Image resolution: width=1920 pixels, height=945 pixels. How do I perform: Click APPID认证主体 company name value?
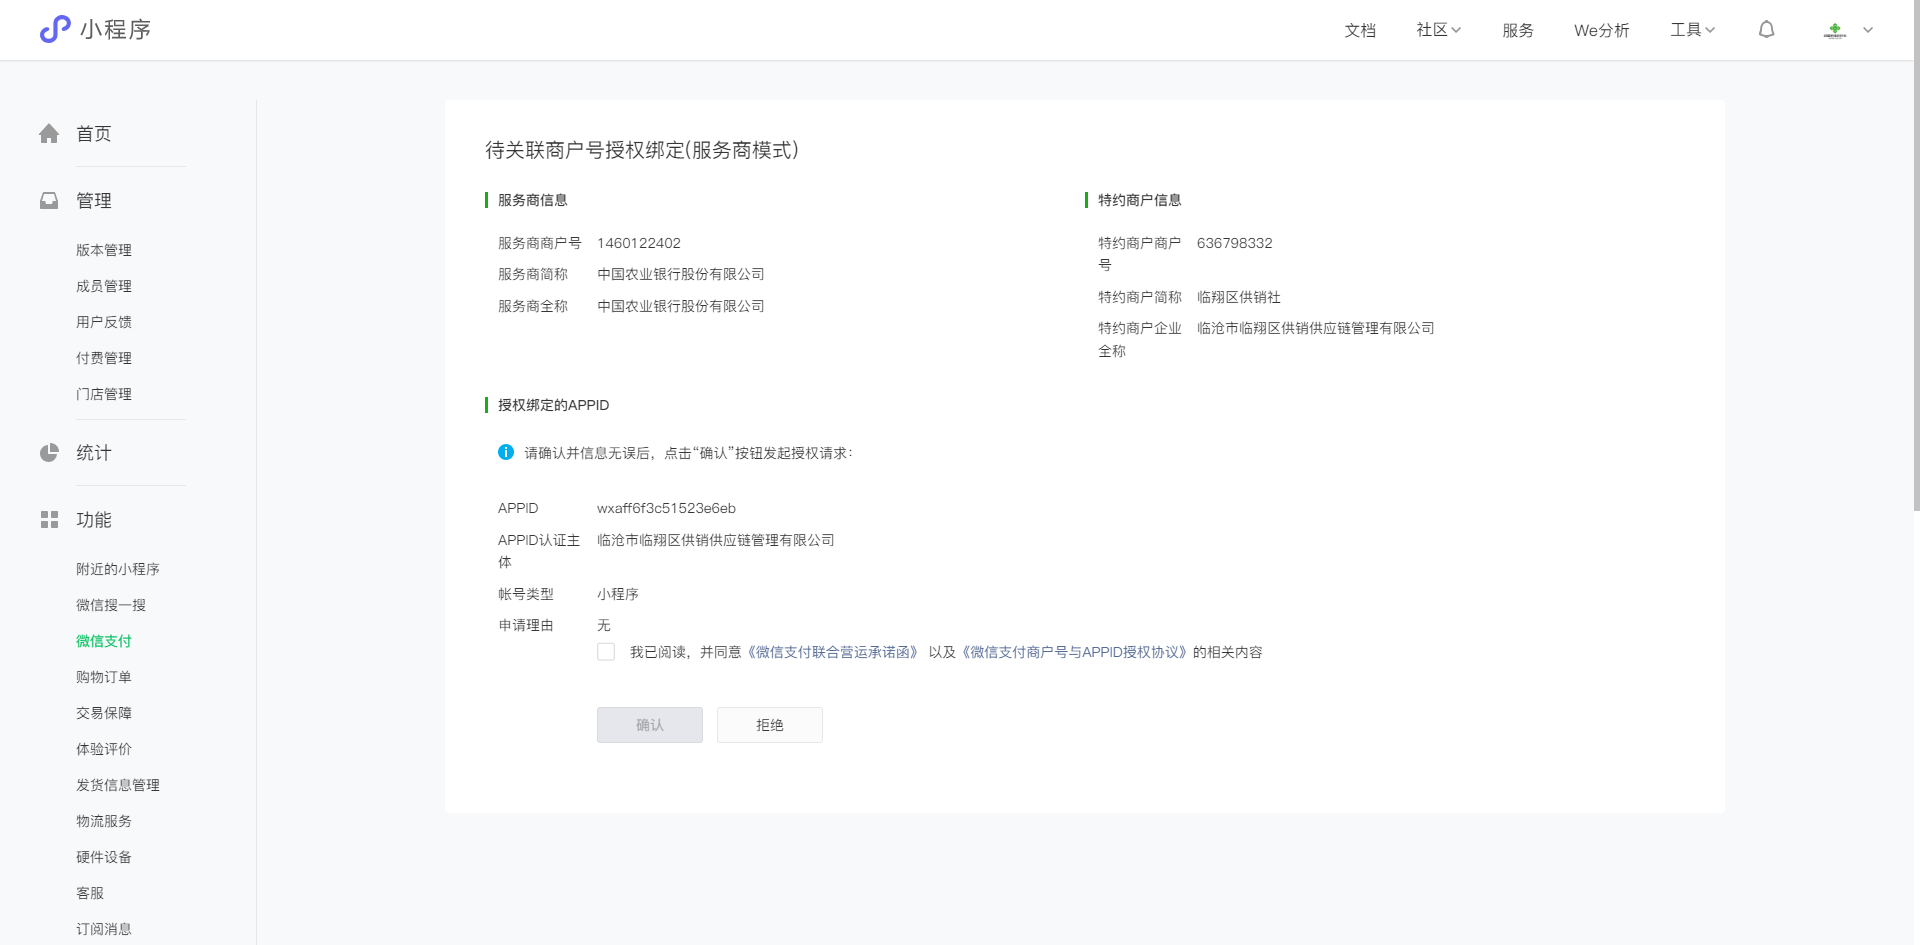[x=716, y=540]
